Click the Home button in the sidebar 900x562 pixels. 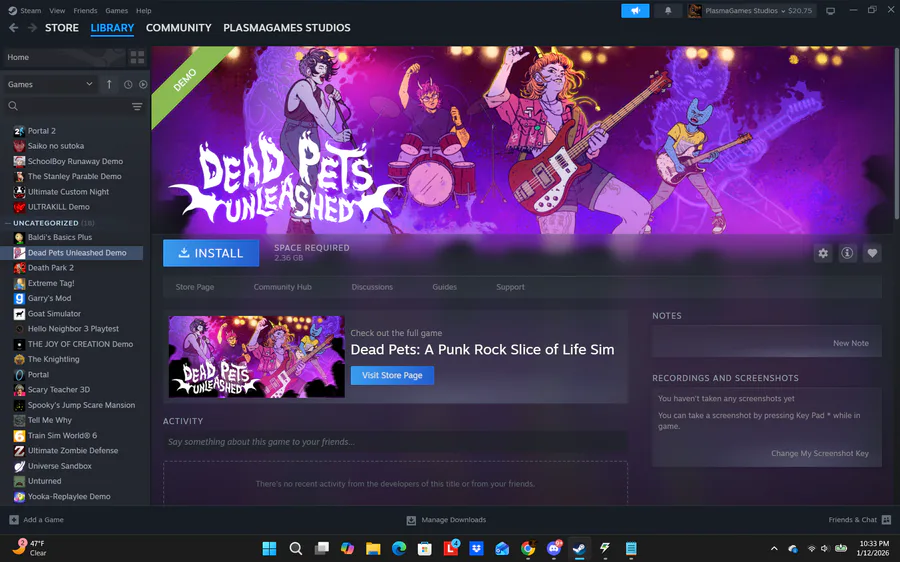[64, 57]
